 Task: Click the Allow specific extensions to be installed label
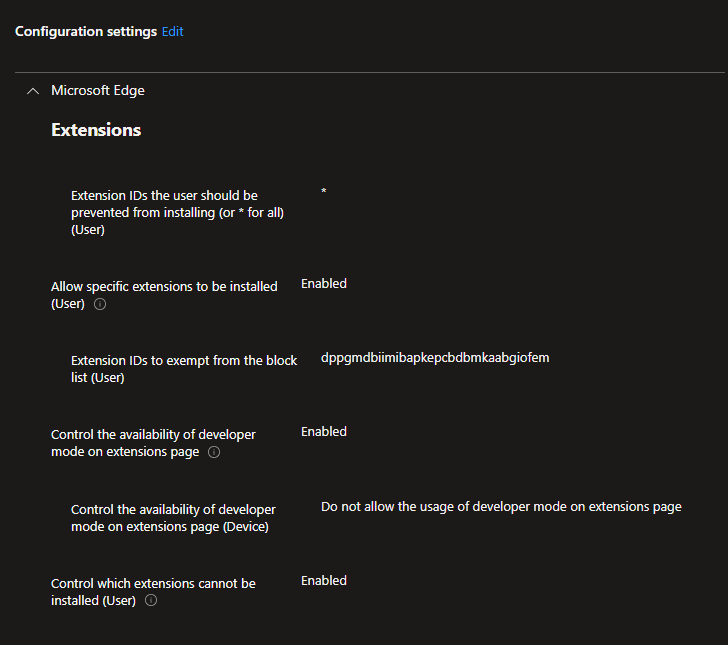point(164,286)
